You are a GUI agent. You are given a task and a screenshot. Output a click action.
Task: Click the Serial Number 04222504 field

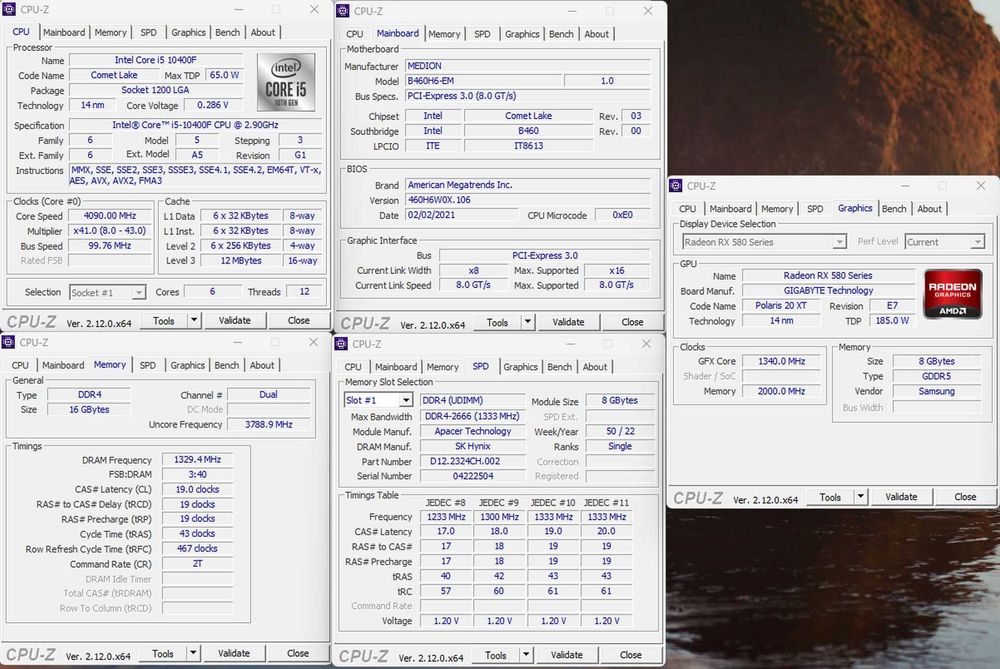tap(473, 476)
